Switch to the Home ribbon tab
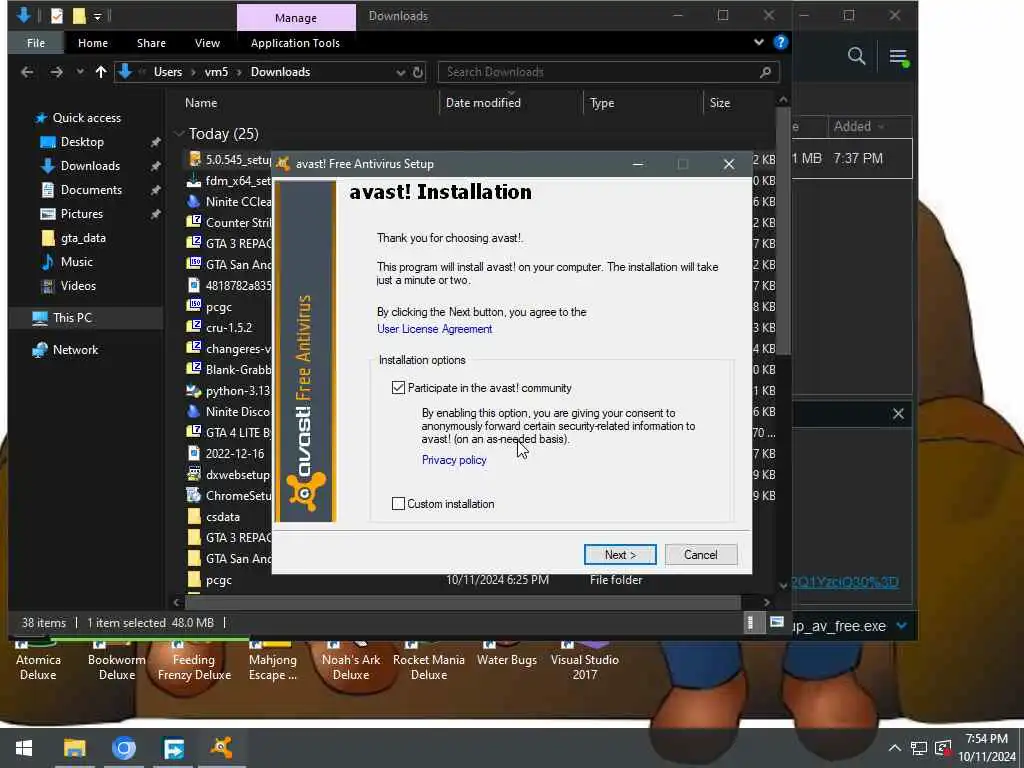The height and width of the screenshot is (768, 1024). [93, 43]
